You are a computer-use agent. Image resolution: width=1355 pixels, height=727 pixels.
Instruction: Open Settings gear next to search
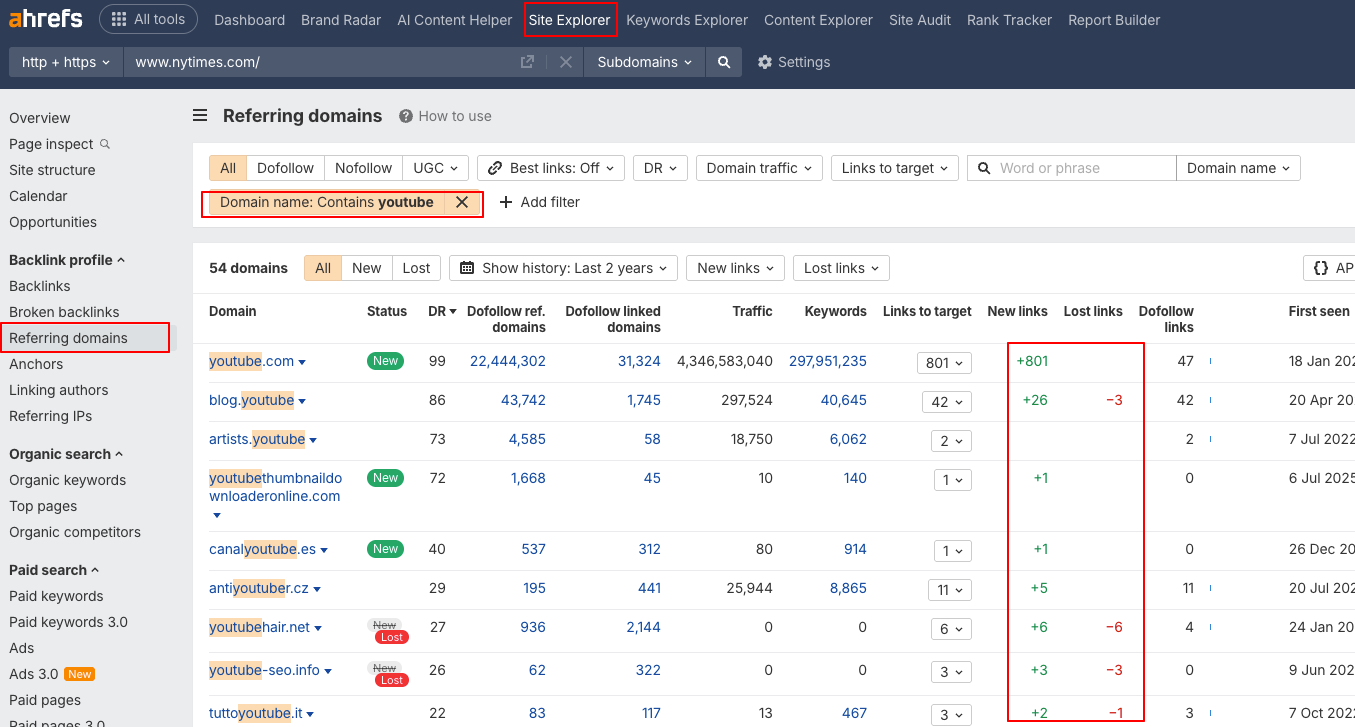[794, 62]
